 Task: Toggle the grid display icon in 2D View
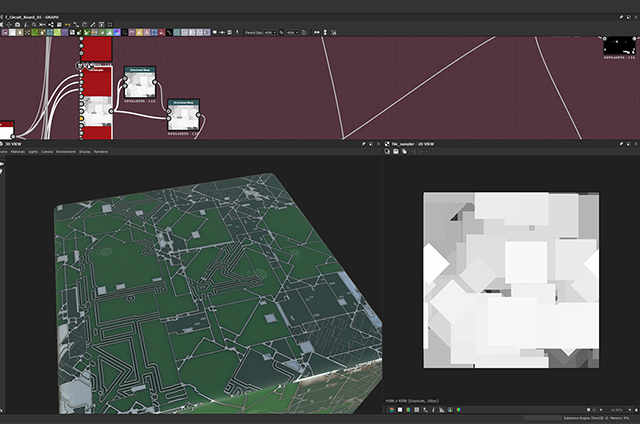coord(416,410)
